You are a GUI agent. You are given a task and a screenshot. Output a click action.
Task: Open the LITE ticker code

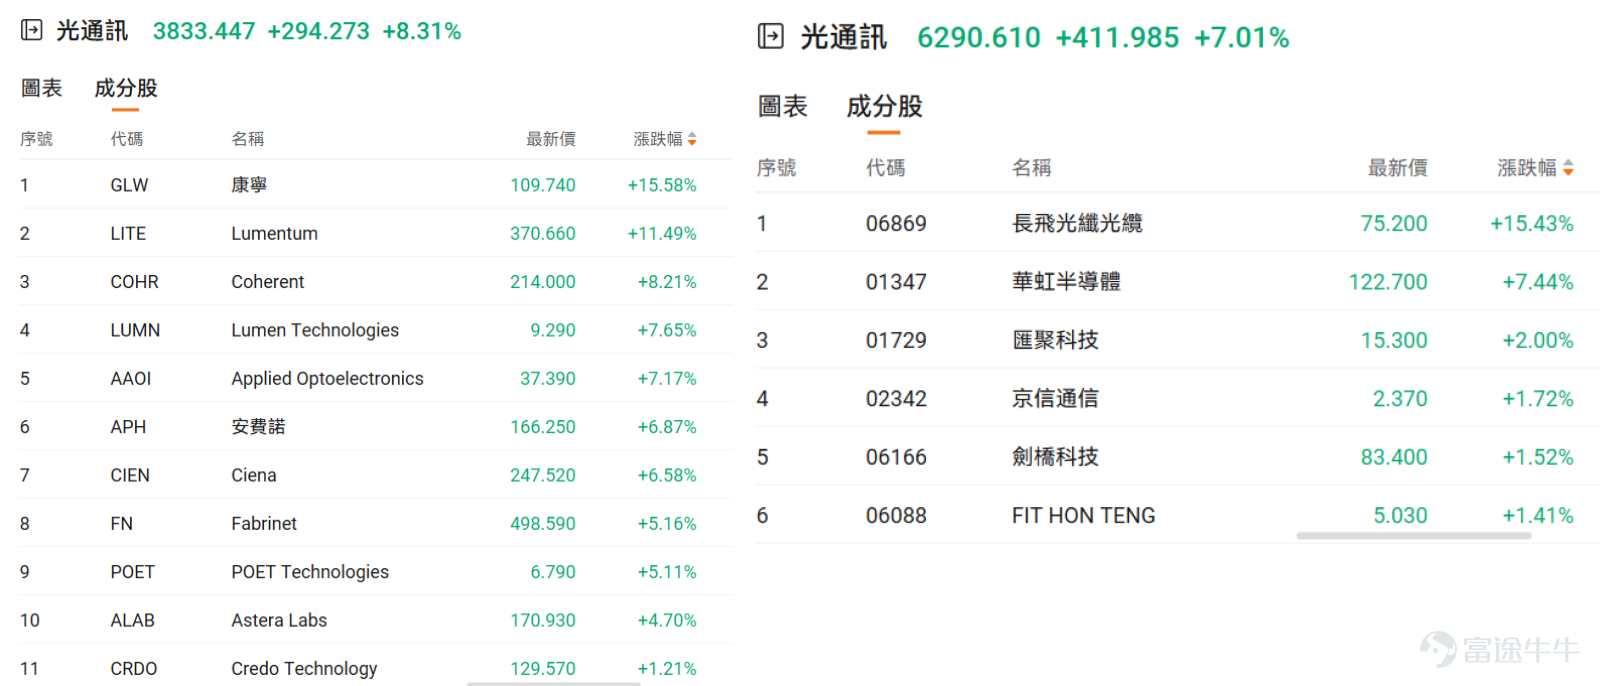pyautogui.click(x=128, y=233)
